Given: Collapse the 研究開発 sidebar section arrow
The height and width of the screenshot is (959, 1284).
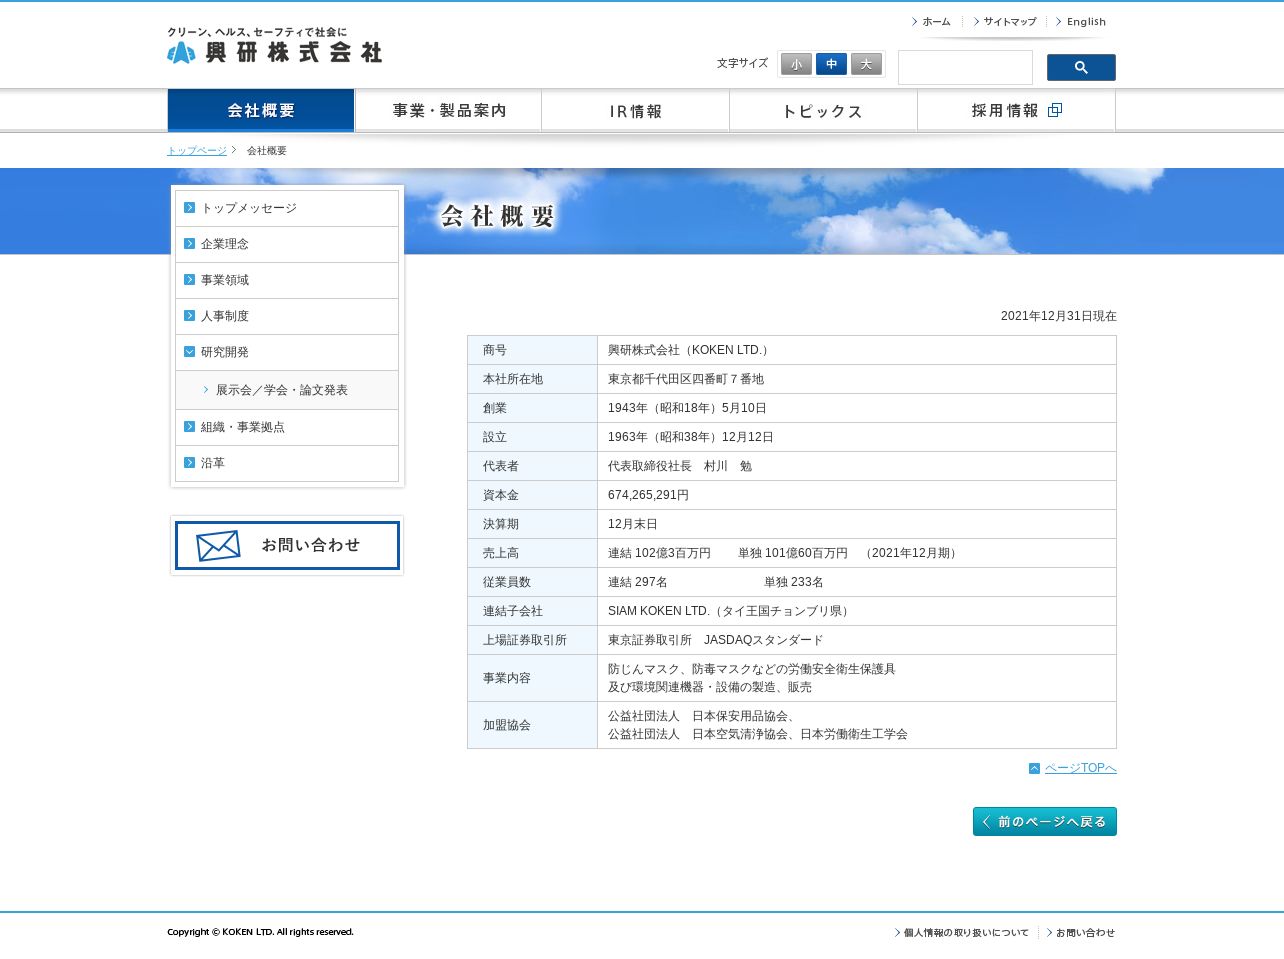Looking at the screenshot, I should pos(189,351).
